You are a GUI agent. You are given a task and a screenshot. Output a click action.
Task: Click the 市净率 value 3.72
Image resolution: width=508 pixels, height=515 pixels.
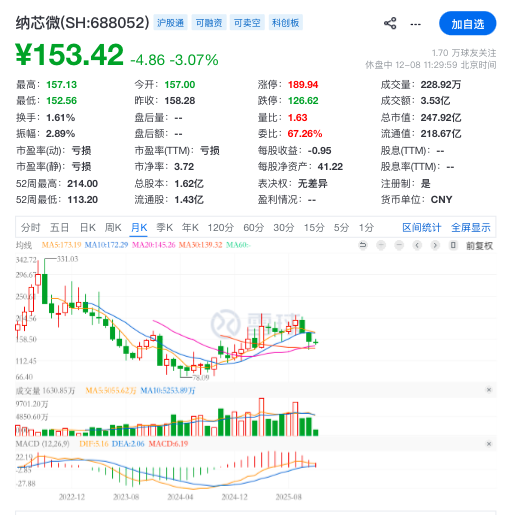[x=184, y=167]
